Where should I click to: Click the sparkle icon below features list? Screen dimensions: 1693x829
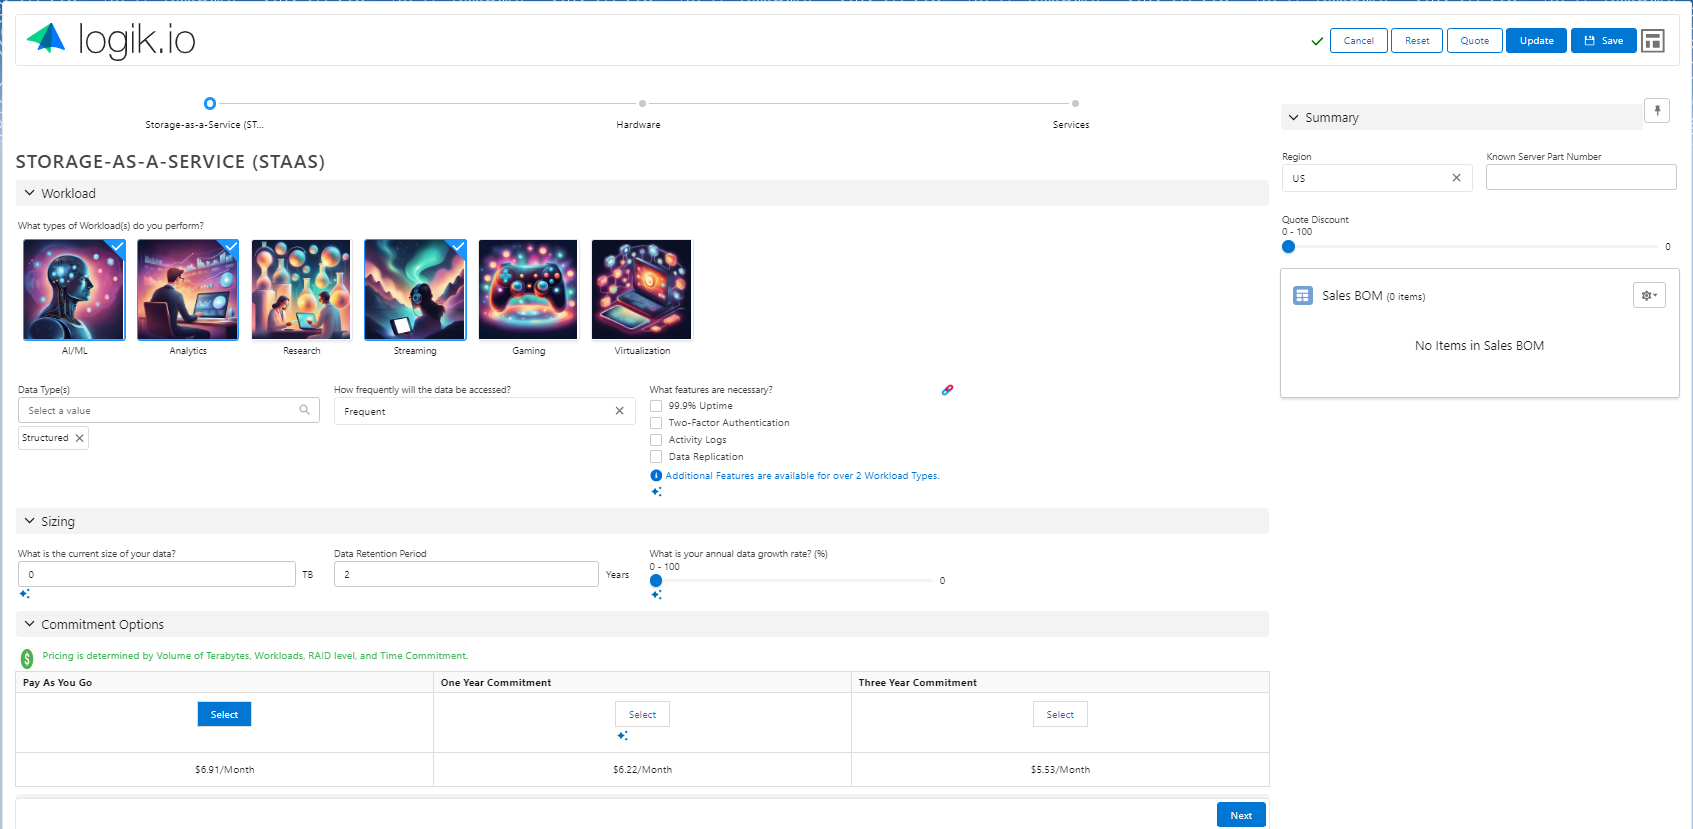[656, 492]
